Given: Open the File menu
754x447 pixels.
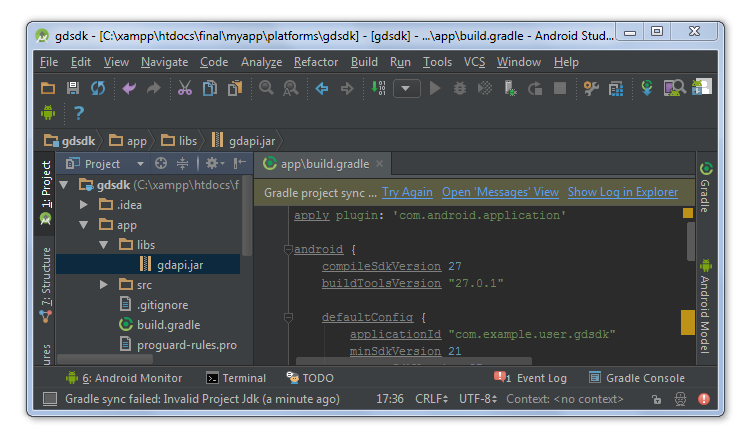Looking at the screenshot, I should (x=49, y=62).
